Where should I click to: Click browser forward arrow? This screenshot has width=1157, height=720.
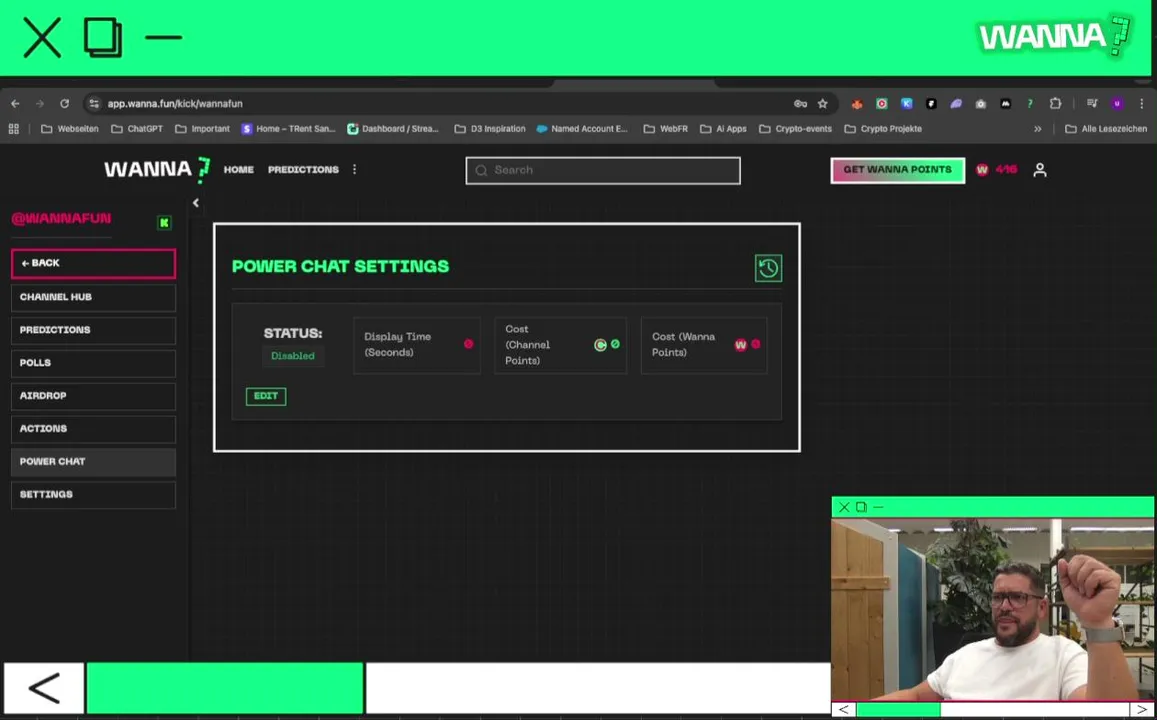pyautogui.click(x=40, y=104)
